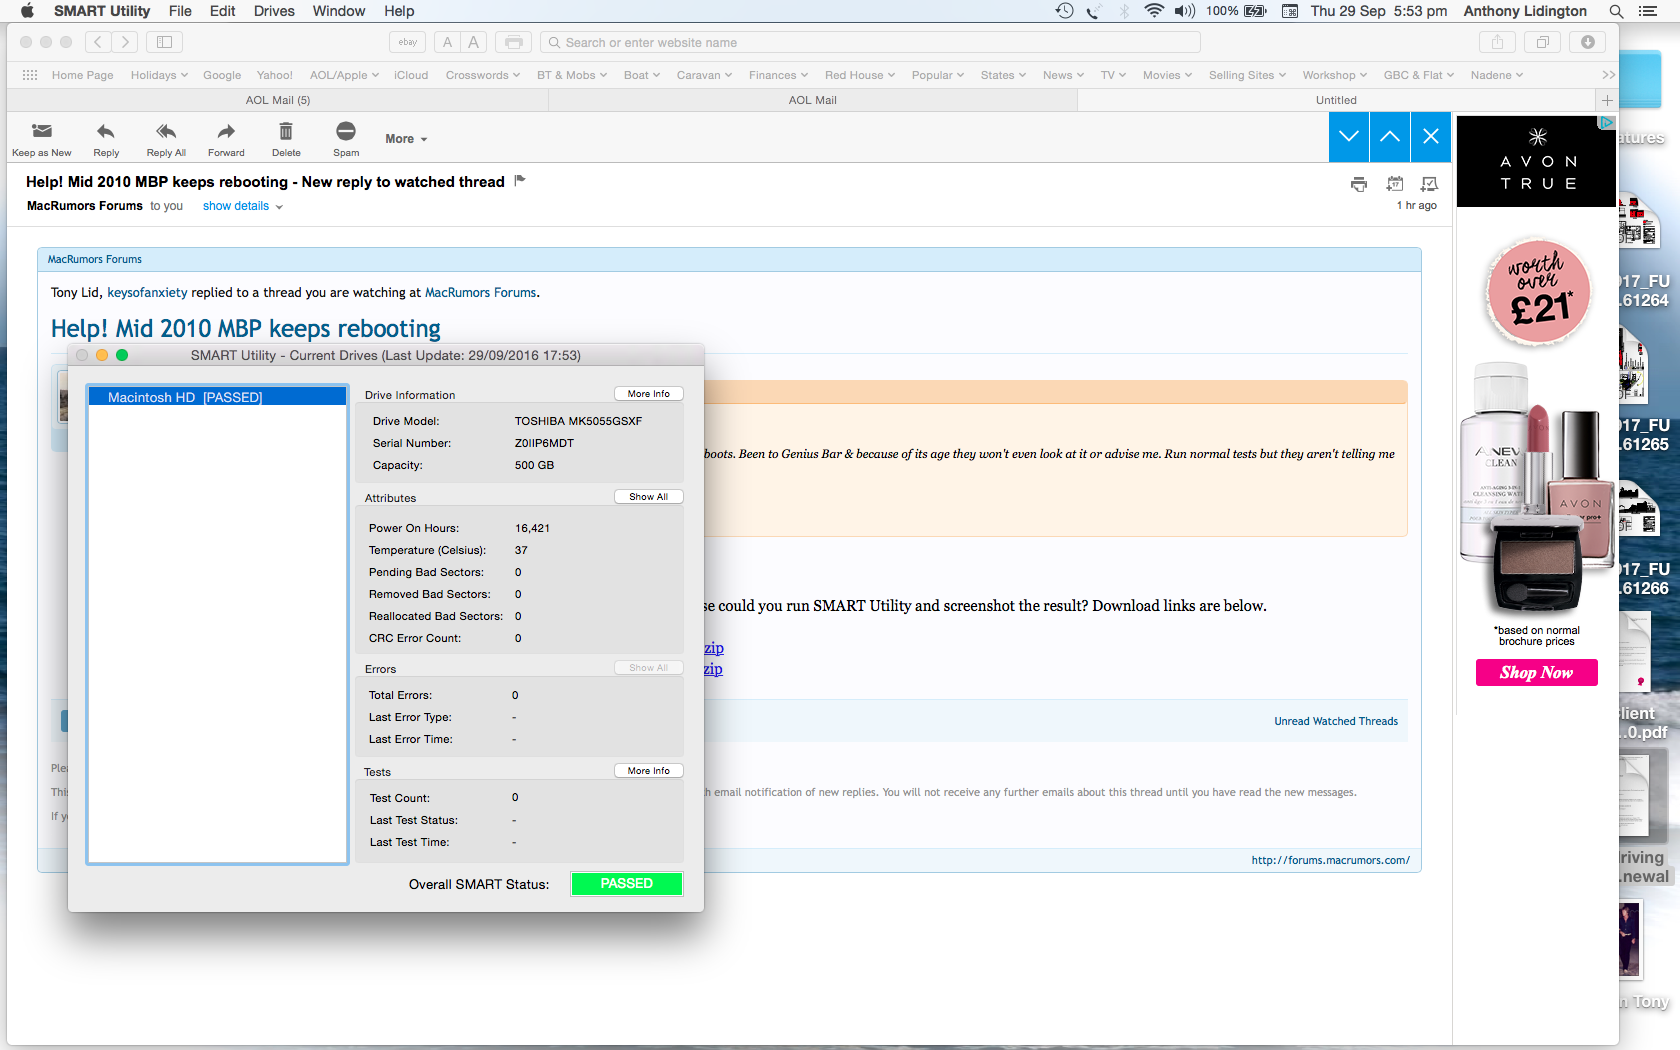1680x1050 pixels.
Task: Toggle the Safari sidebar
Action: pyautogui.click(x=165, y=42)
